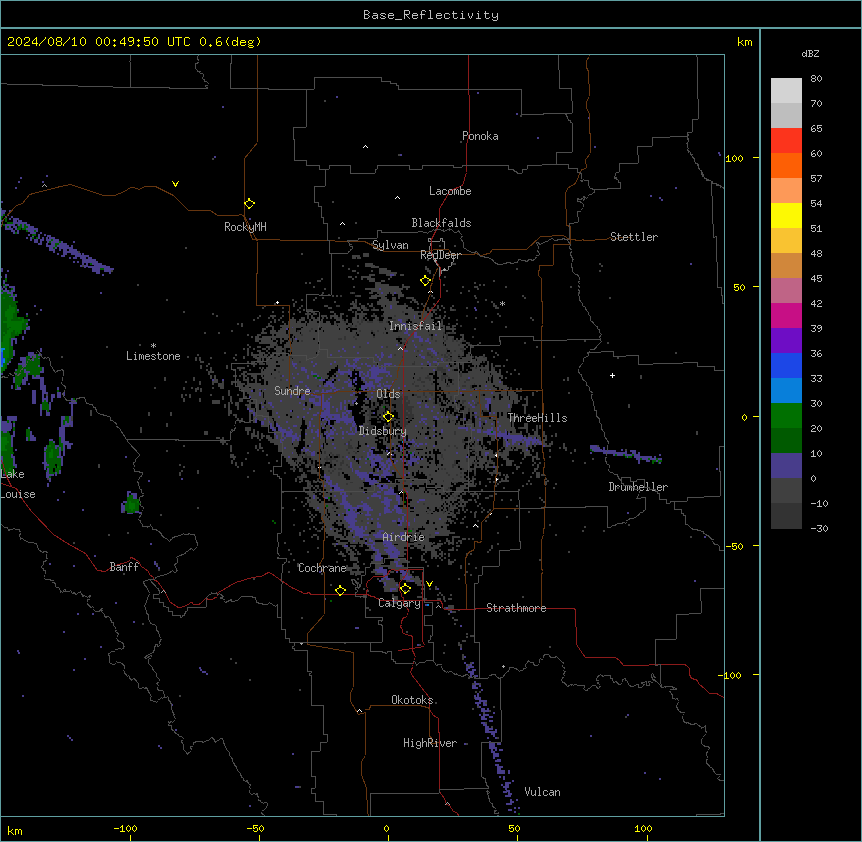Screen dimensions: 862x842
Task: Select the Didsbury label
Action: pos(383,431)
